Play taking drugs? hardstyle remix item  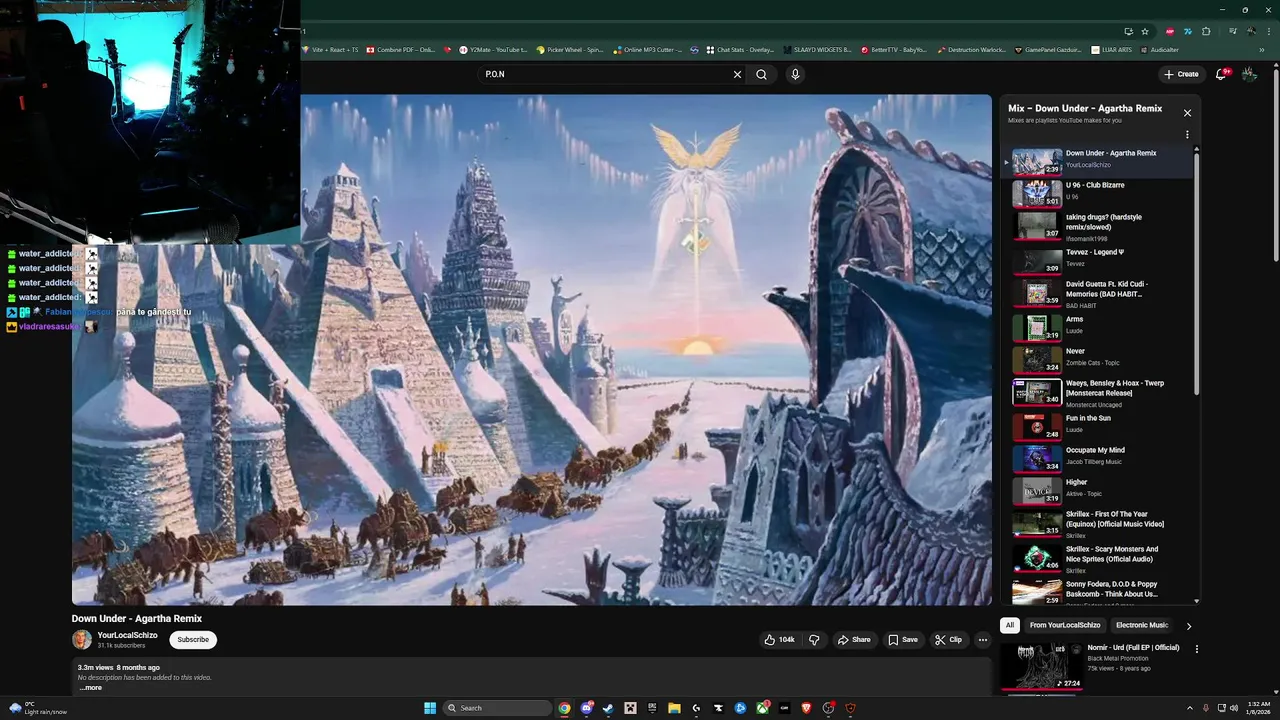click(1098, 226)
